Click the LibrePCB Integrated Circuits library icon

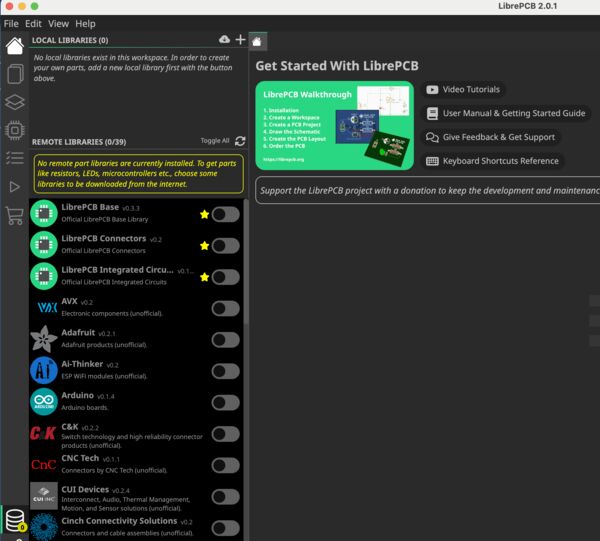click(x=44, y=276)
